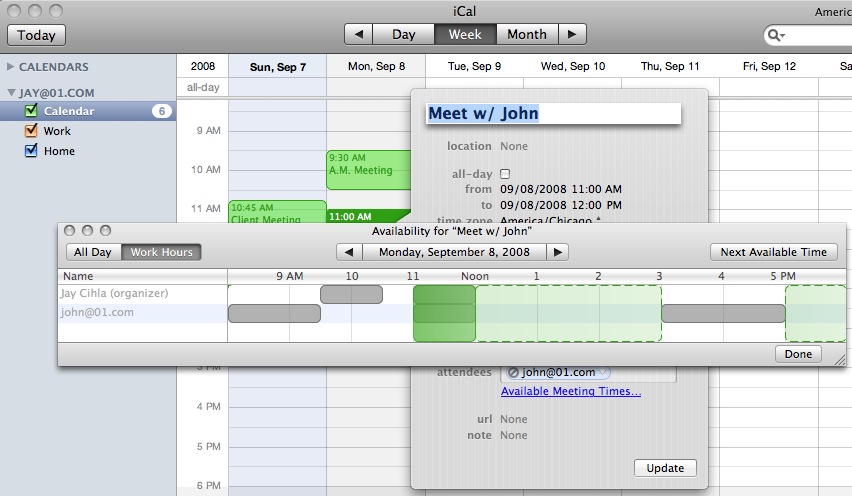
Task: Click the Fri, Sep 12 column header
Action: click(769, 66)
